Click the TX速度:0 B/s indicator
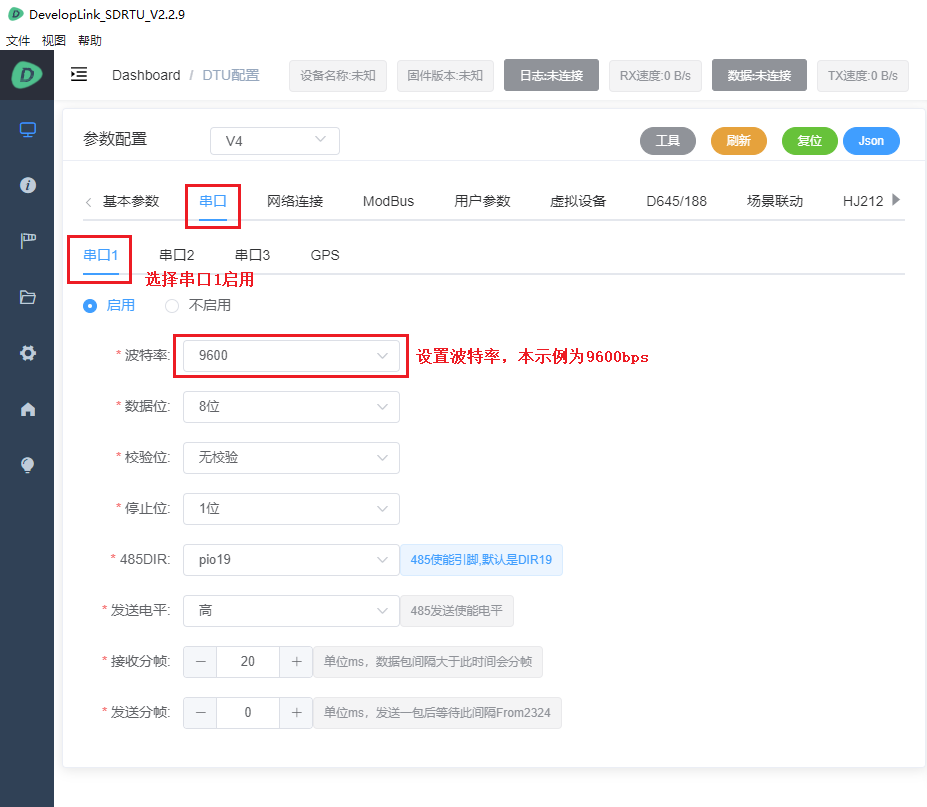 click(x=863, y=75)
